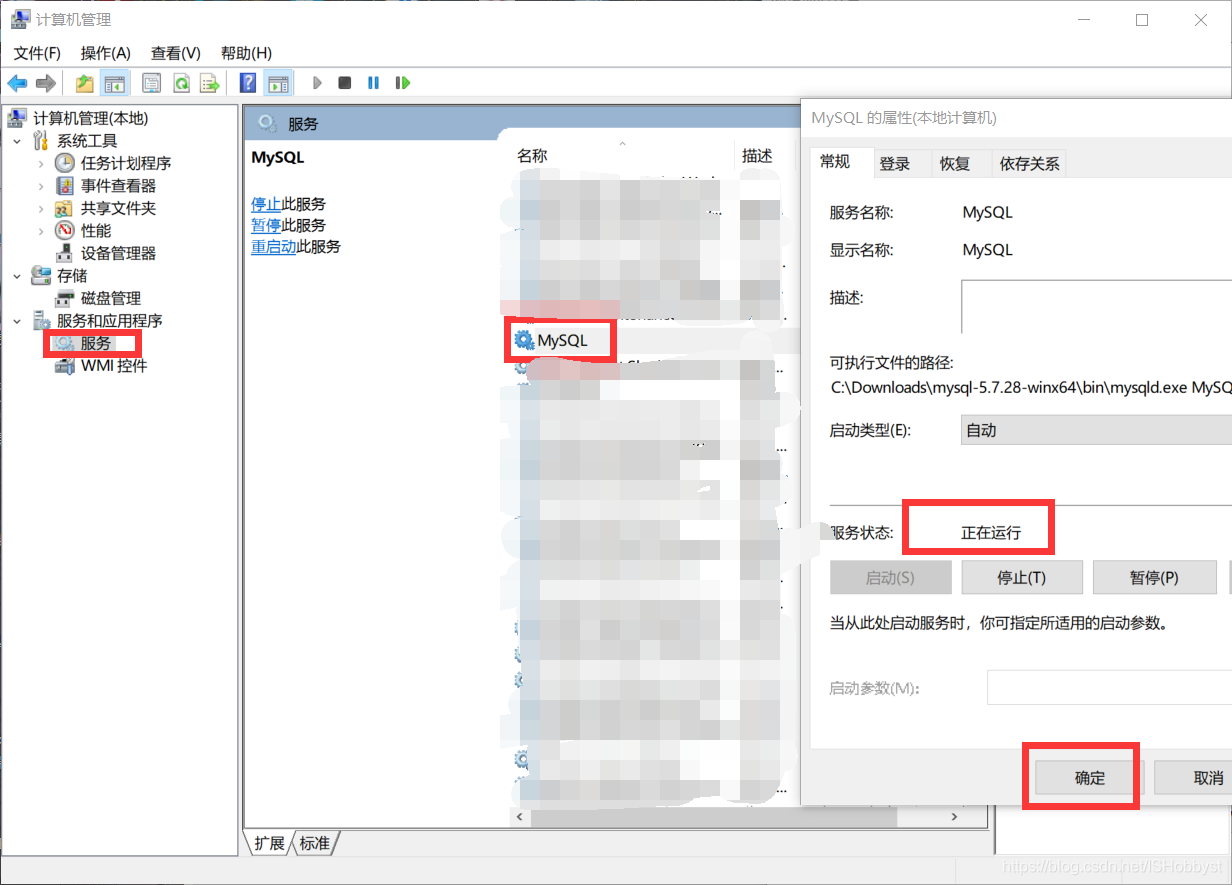The width and height of the screenshot is (1232, 885).
Task: Click the 启动(S) button
Action: tap(890, 577)
